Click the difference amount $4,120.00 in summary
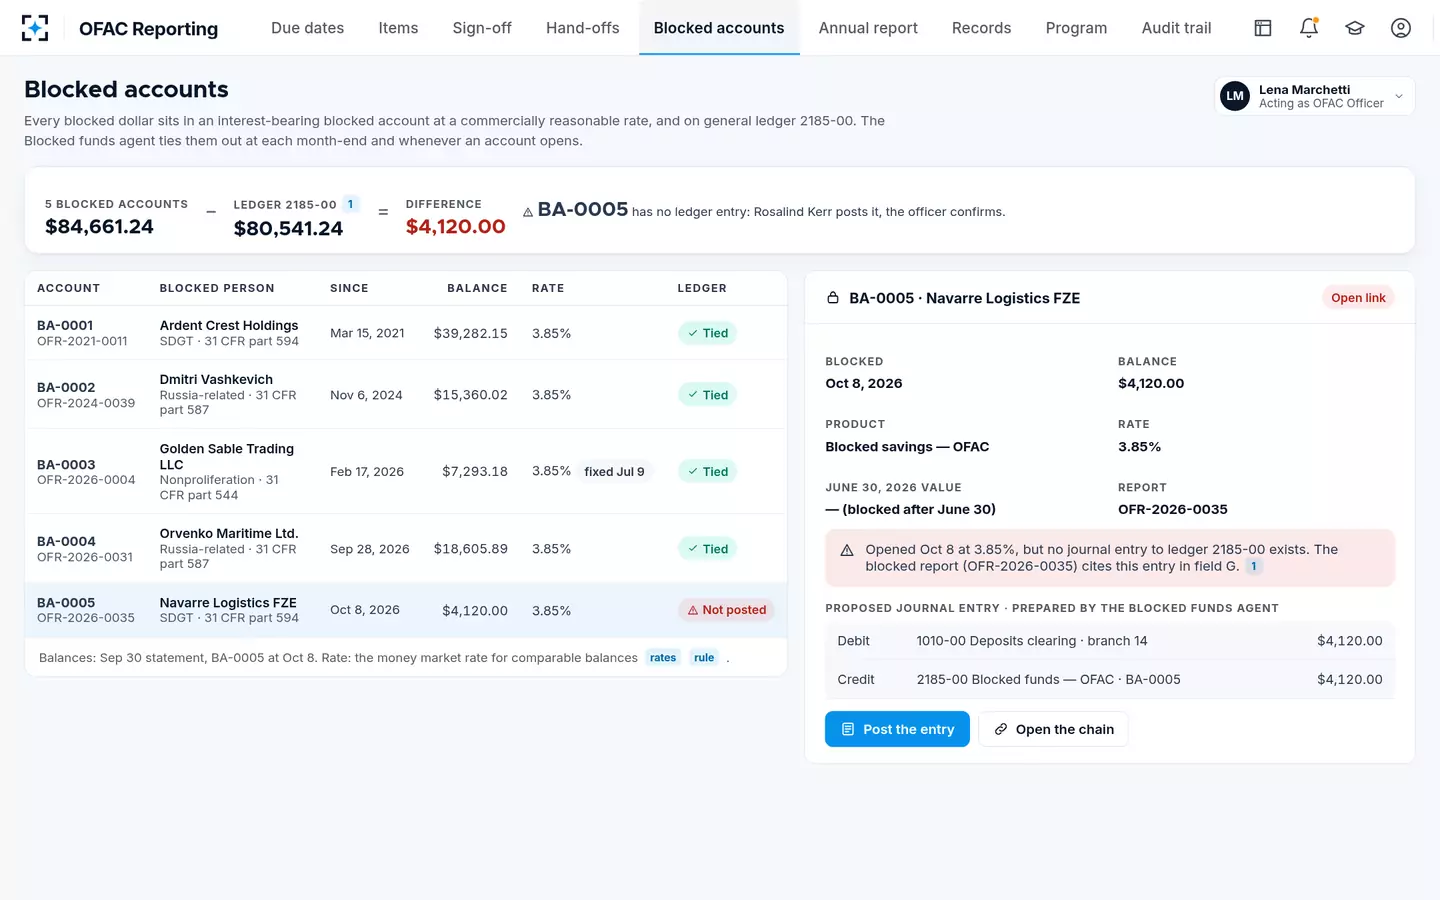 pos(456,227)
